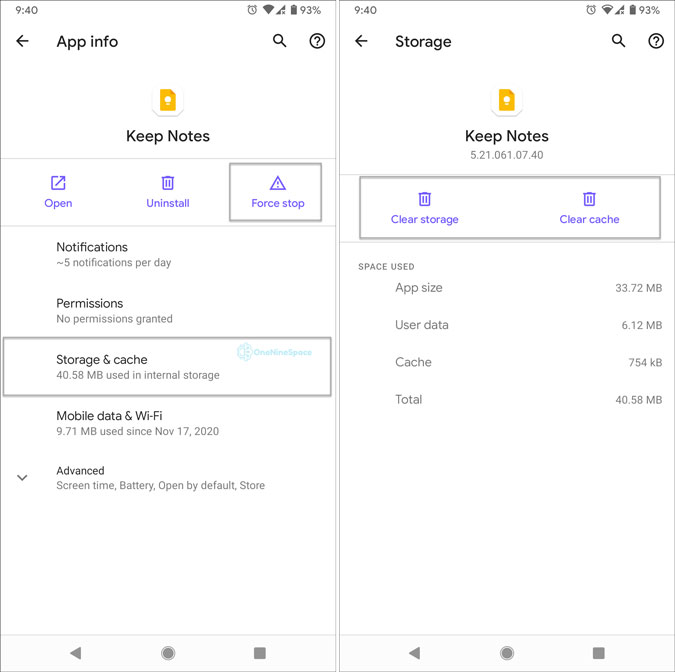
Task: Tap version number 5.21.061.07.40
Action: 507,155
